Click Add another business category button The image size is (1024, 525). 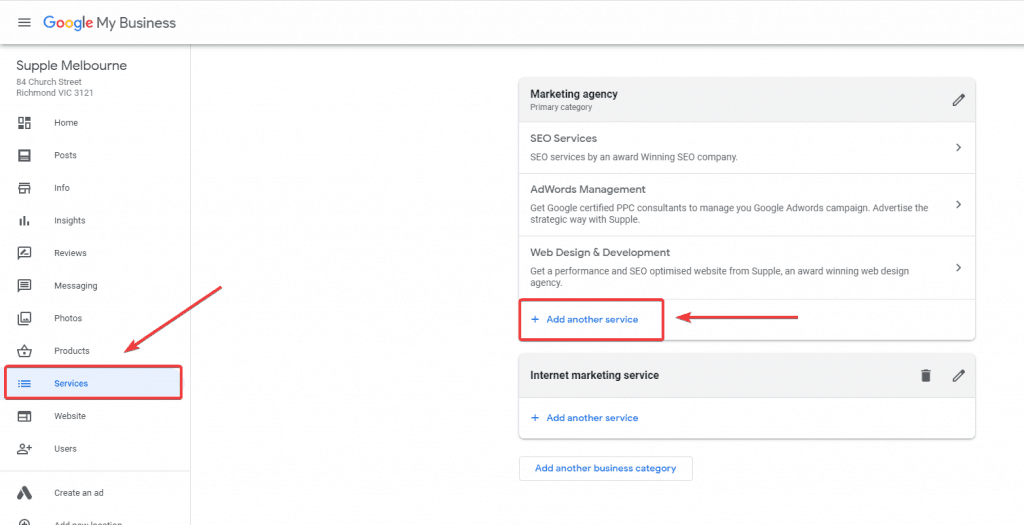[x=605, y=468]
